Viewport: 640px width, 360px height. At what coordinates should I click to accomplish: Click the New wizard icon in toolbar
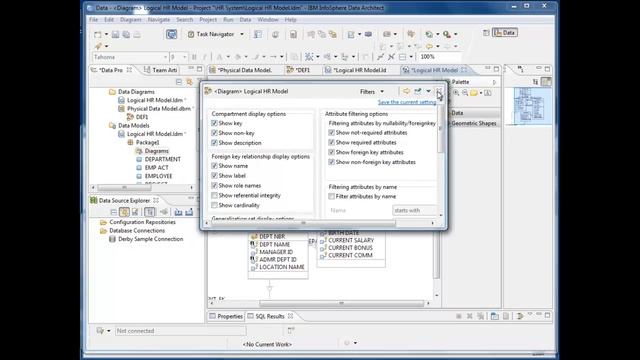click(x=98, y=35)
